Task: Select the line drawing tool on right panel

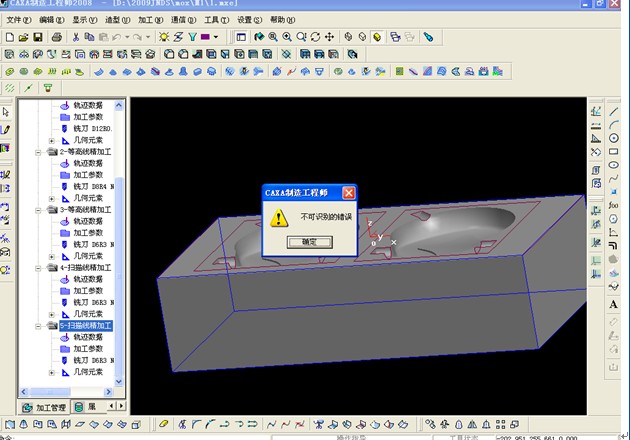Action: (614, 112)
